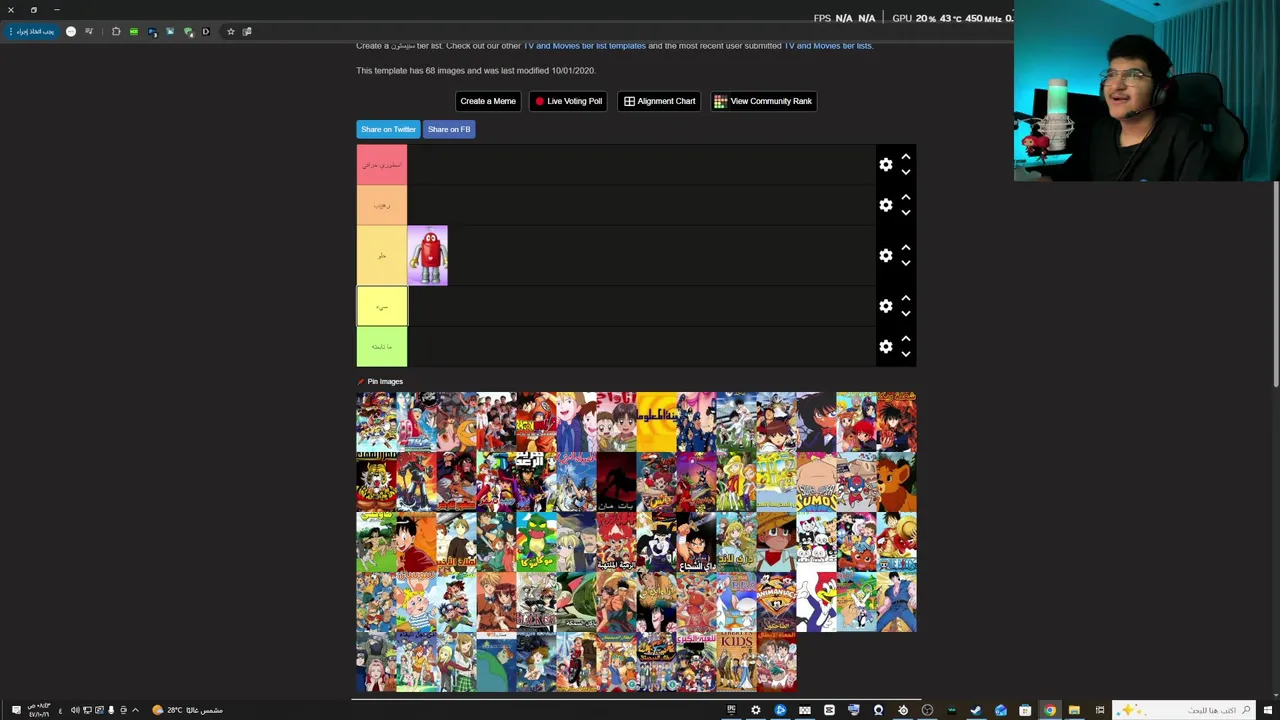This screenshot has width=1280, height=720.
Task: Move the yellow tier row up
Action: point(906,298)
